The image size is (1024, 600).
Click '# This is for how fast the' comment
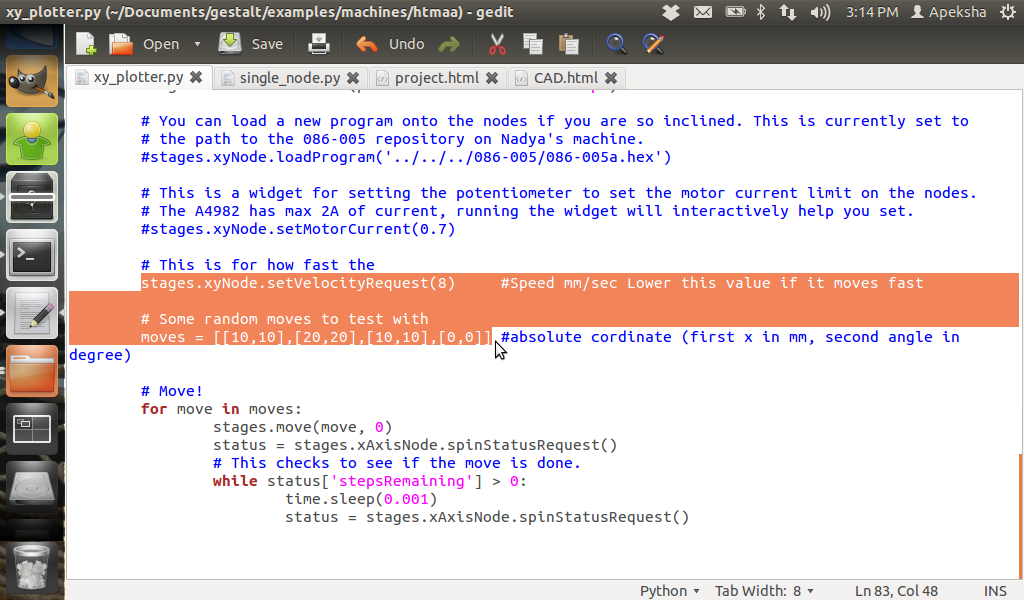pos(257,265)
